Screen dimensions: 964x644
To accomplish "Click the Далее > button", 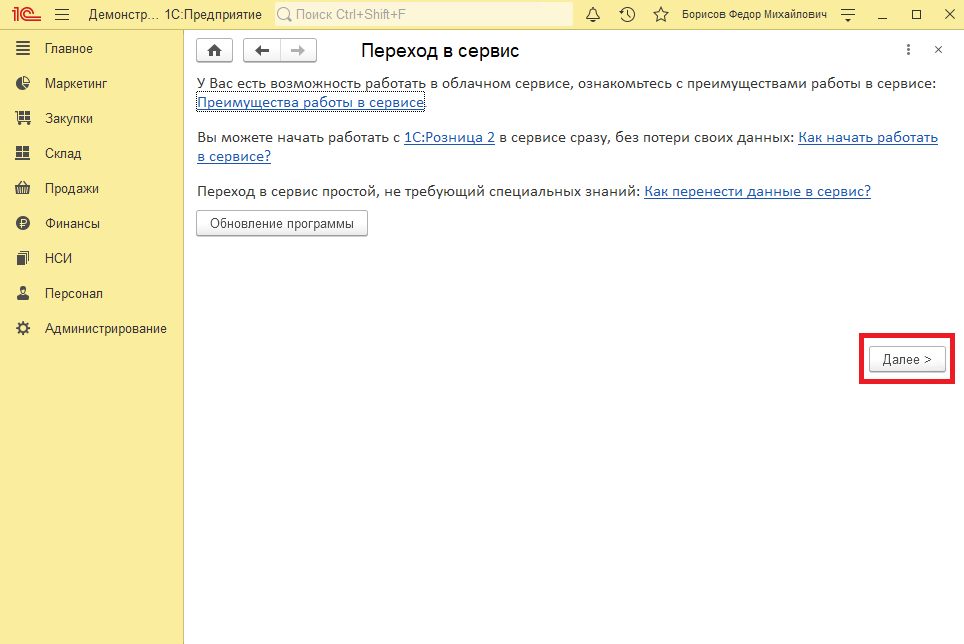I will [x=907, y=359].
